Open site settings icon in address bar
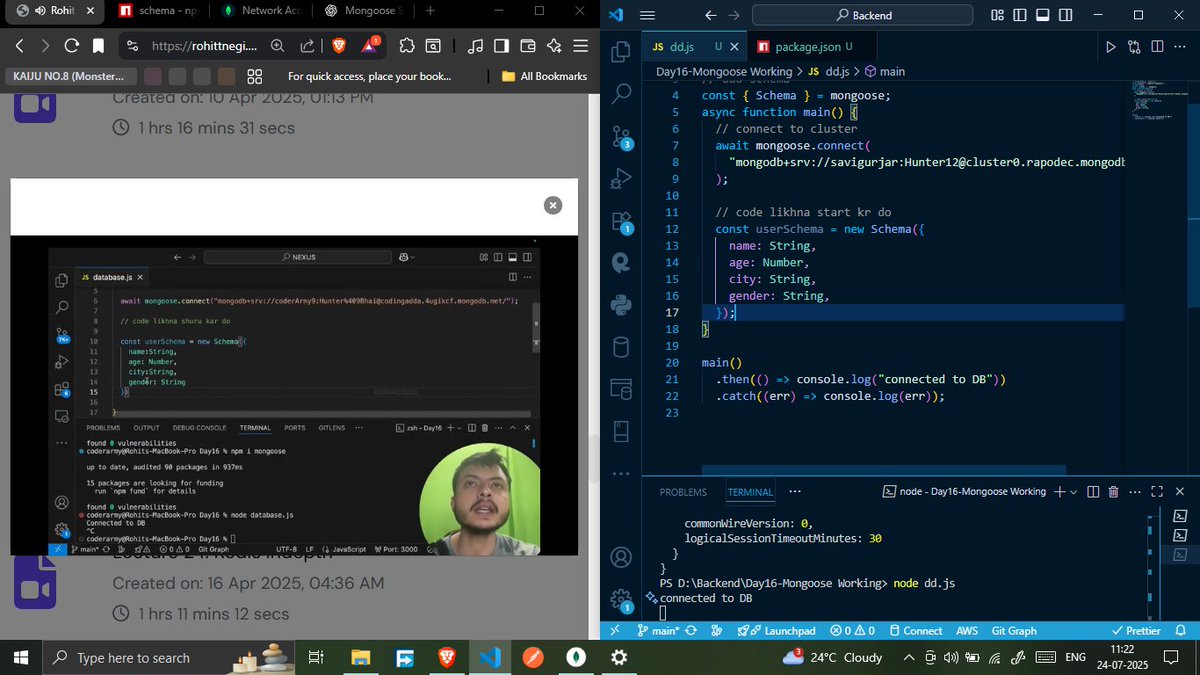Screen dimensions: 1200x675 coord(132,46)
